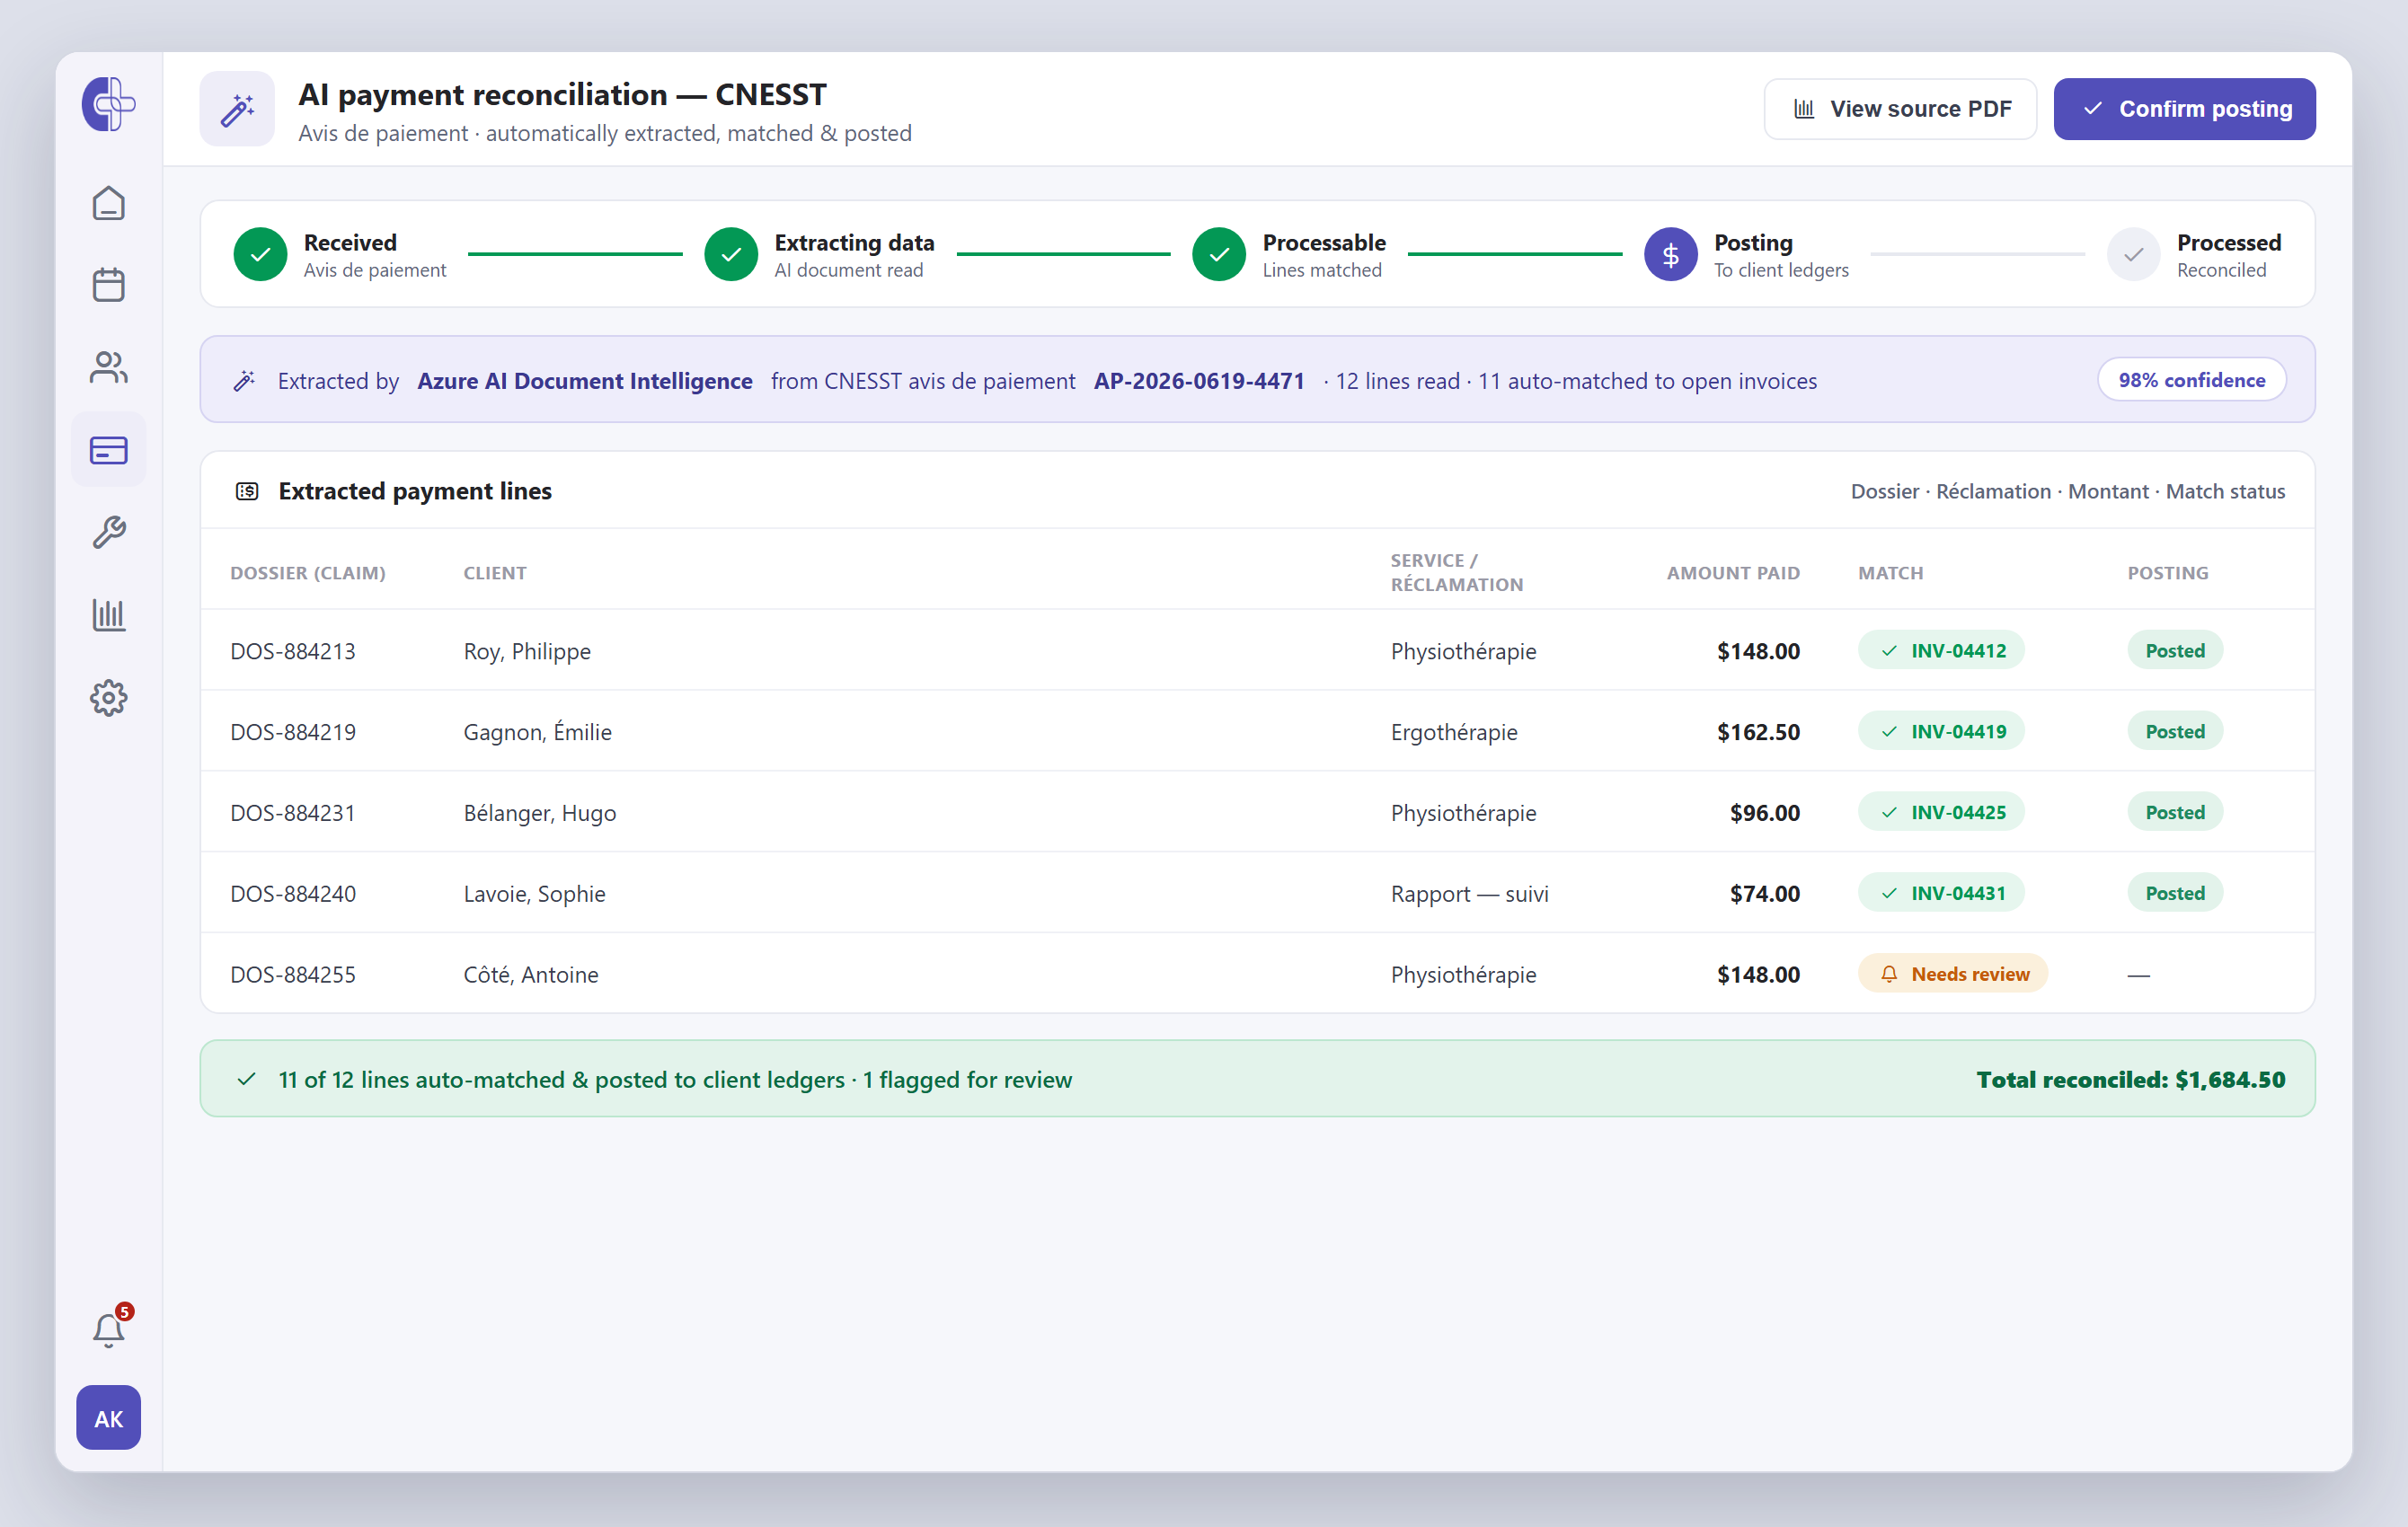Select dossier DOS-884255

pyautogui.click(x=293, y=975)
